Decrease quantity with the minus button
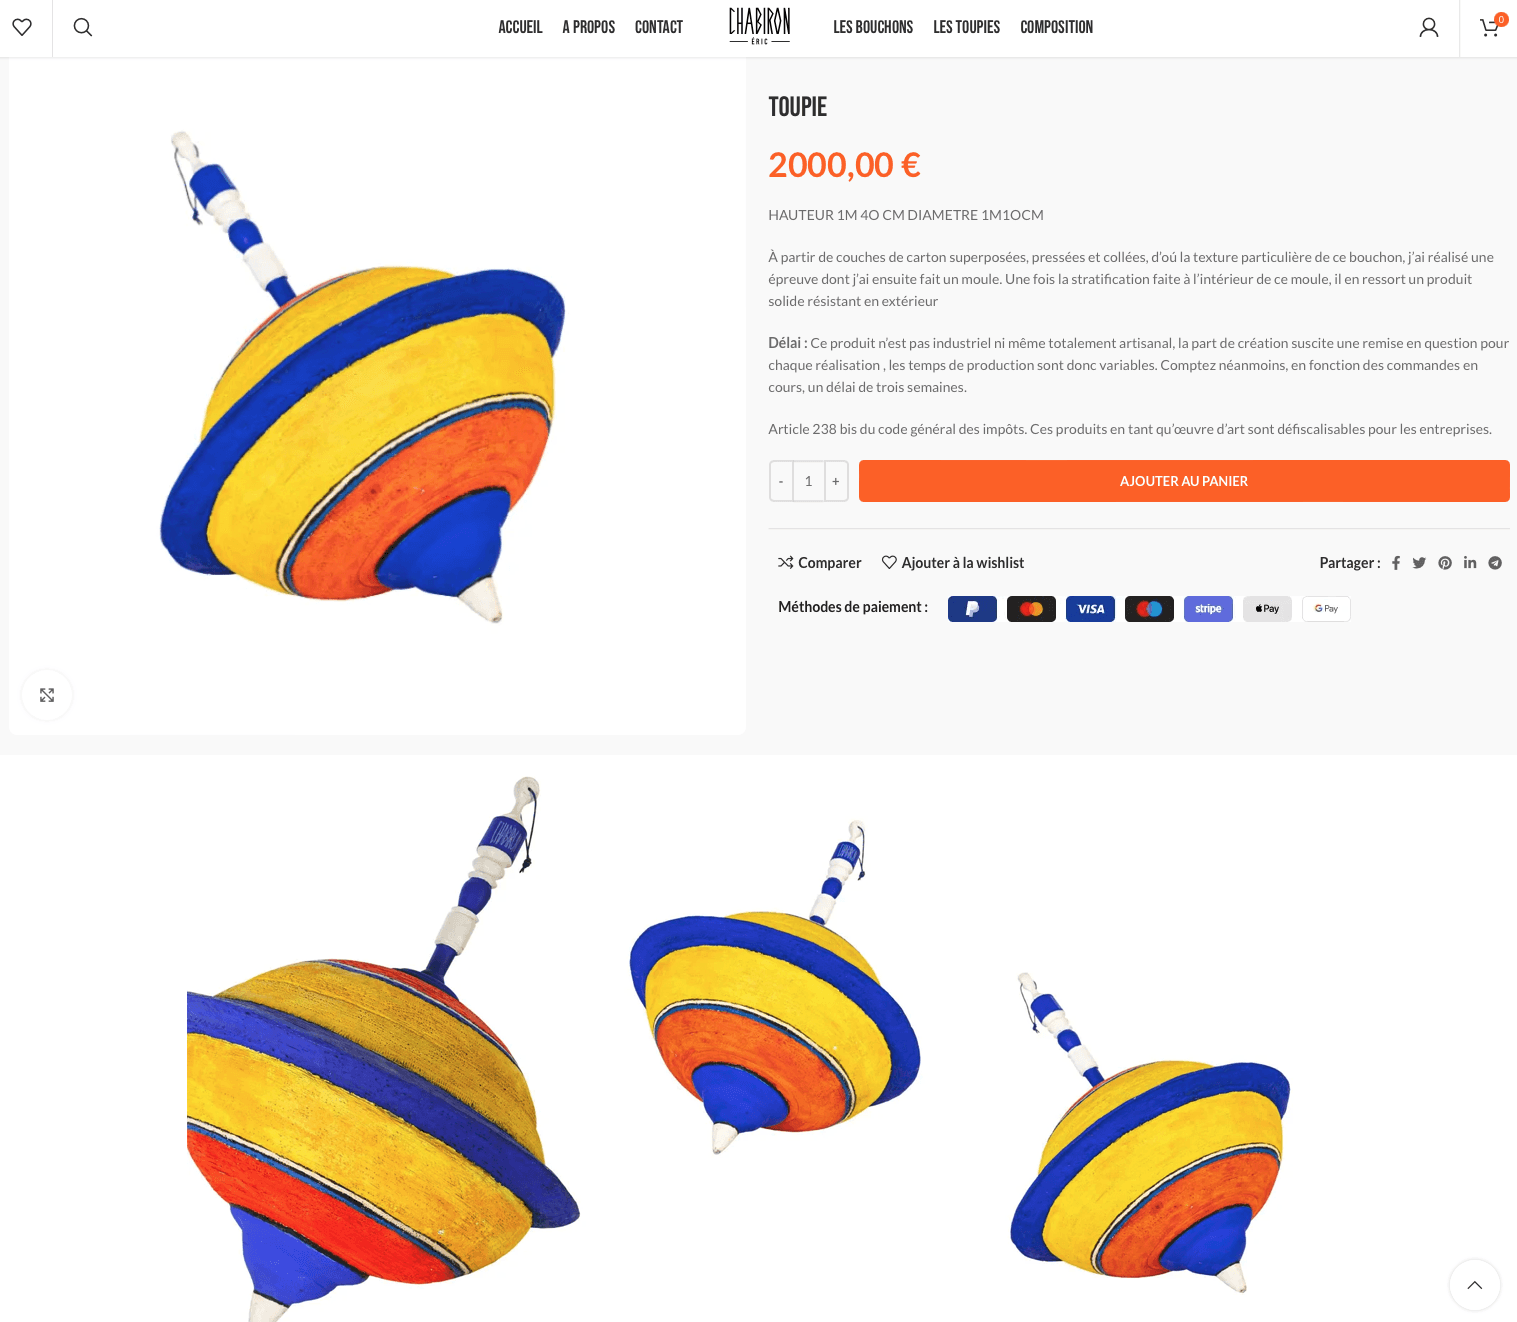 (781, 481)
